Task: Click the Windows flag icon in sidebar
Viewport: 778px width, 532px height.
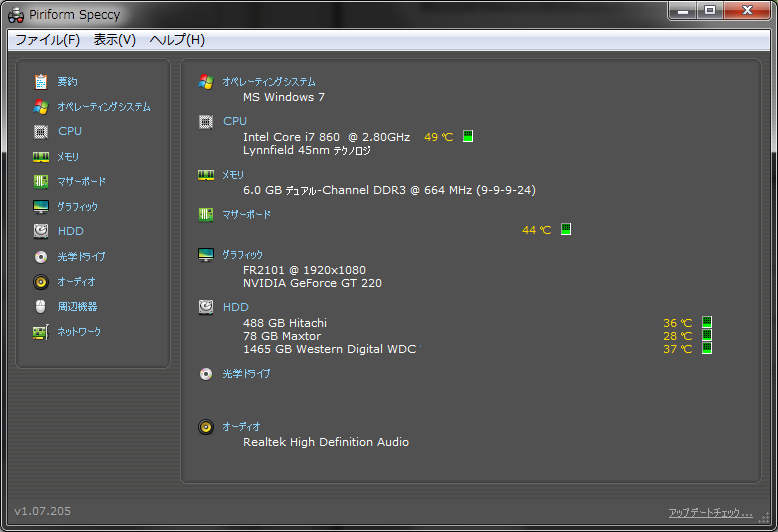Action: (41, 107)
